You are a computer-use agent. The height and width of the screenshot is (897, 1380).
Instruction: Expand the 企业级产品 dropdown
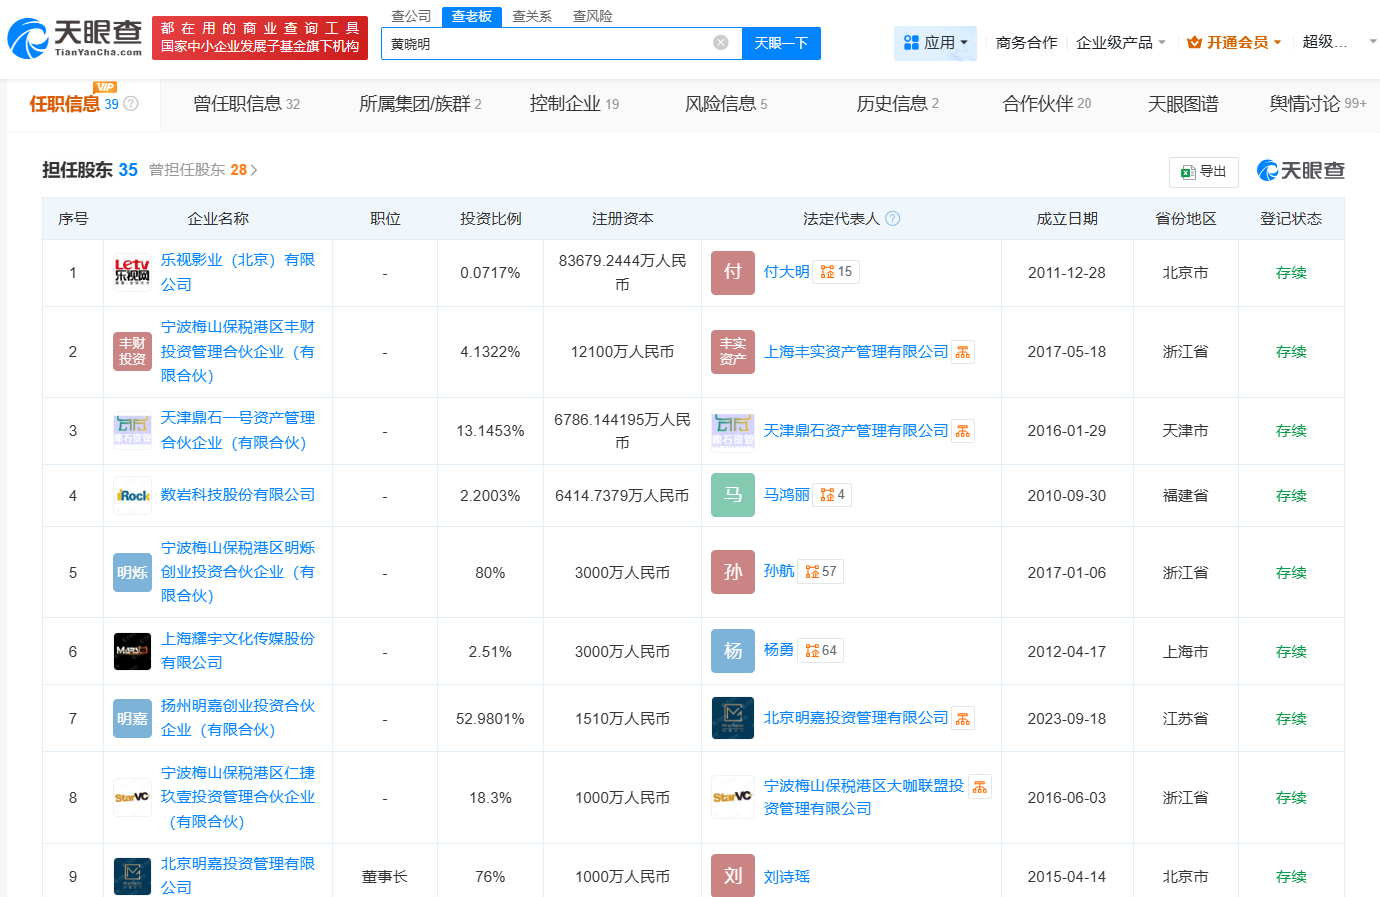(x=1115, y=44)
